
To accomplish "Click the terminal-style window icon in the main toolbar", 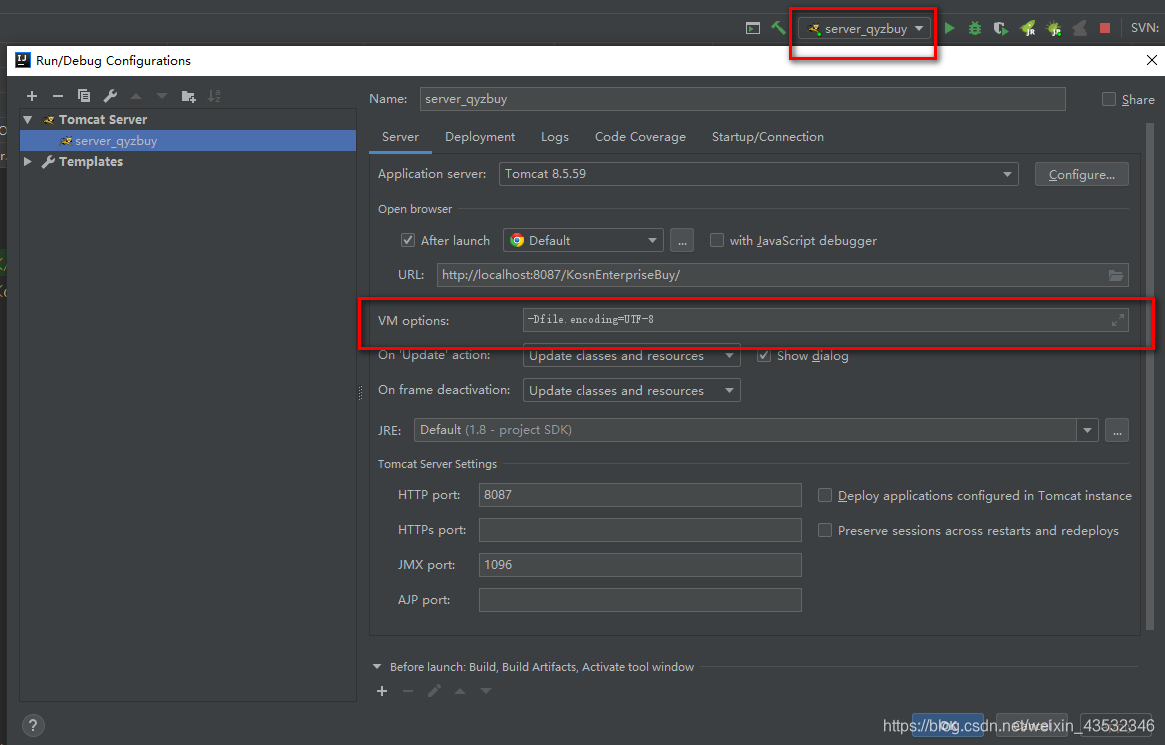I will coord(753,28).
